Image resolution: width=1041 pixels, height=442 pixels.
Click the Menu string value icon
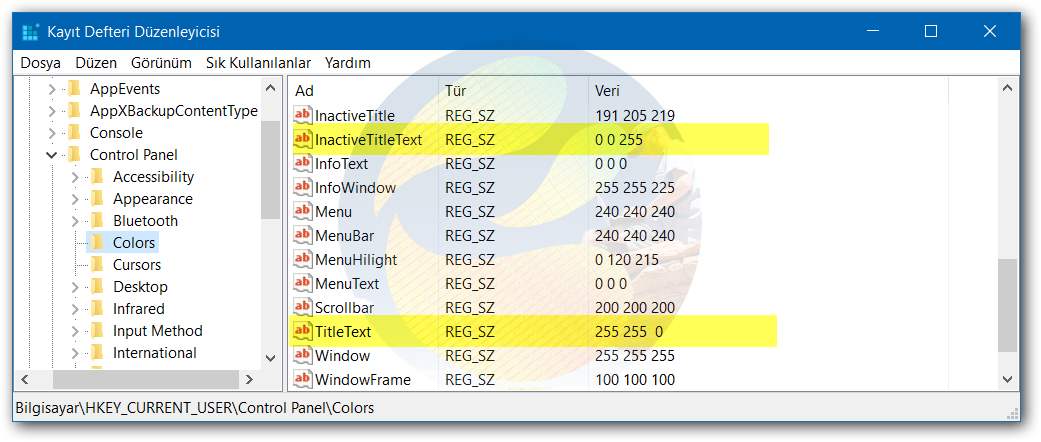tap(303, 212)
